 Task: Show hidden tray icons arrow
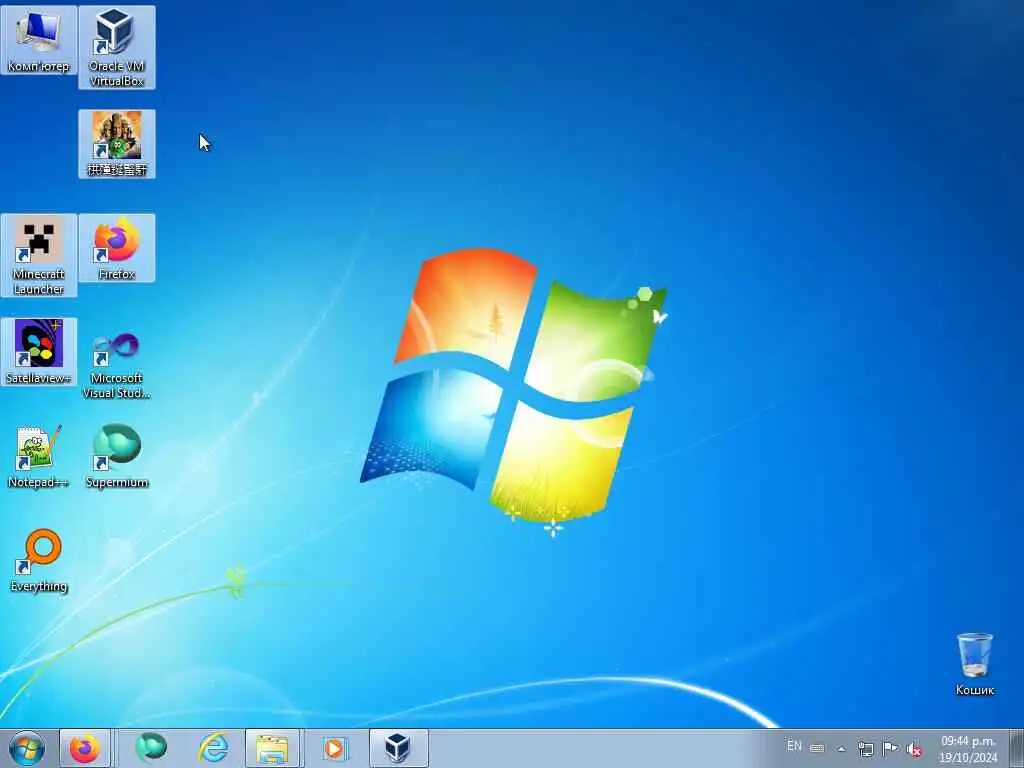point(841,749)
